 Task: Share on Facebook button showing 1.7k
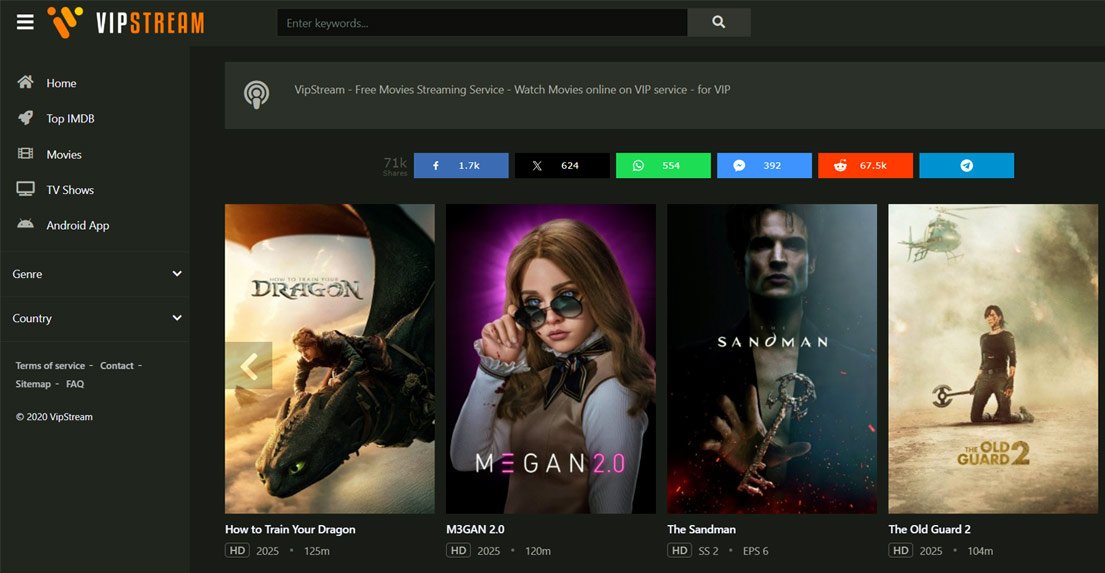tap(461, 166)
